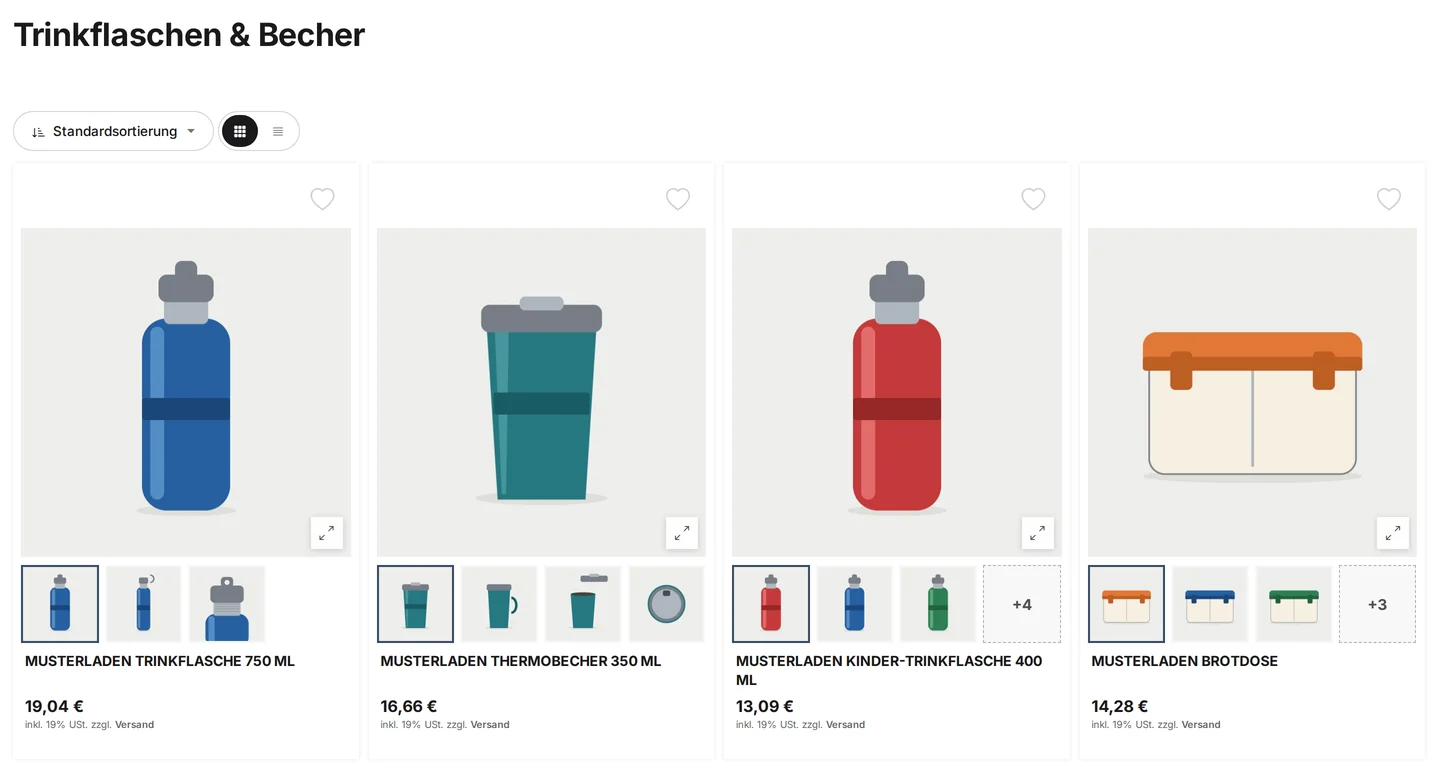This screenshot has width=1438, height=775.
Task: Enlarge the blue Trinkflasche product image
Action: (x=327, y=533)
